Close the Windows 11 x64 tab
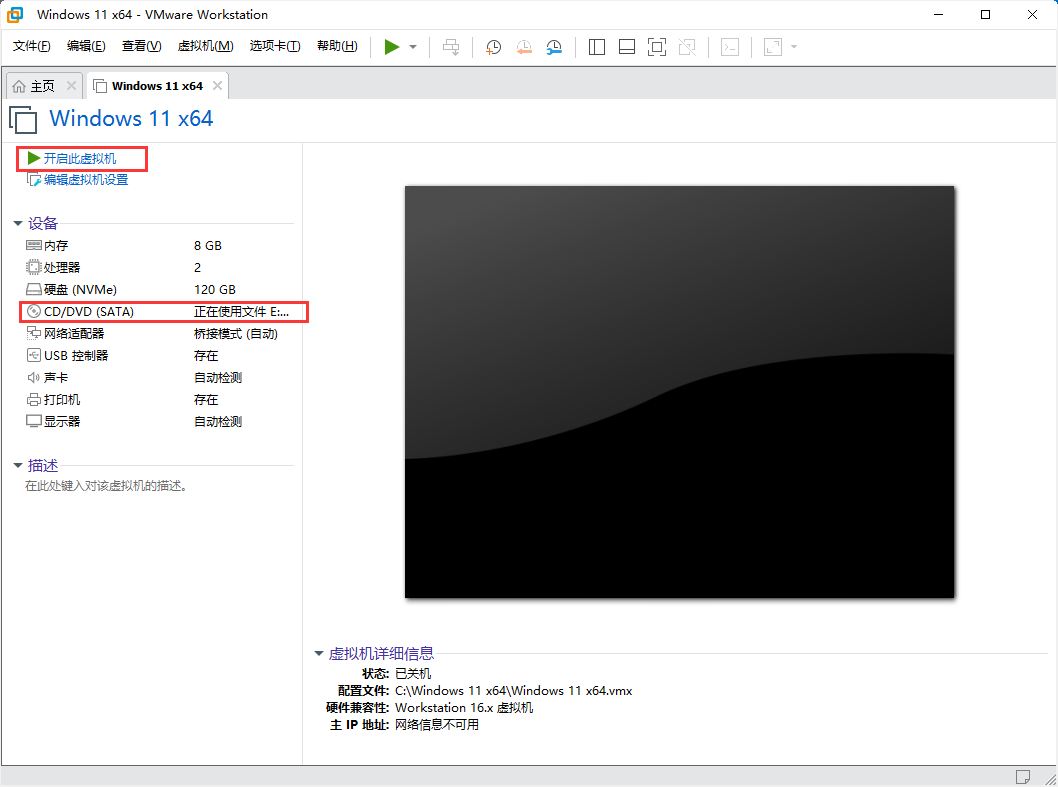The height and width of the screenshot is (787, 1058). tap(217, 86)
